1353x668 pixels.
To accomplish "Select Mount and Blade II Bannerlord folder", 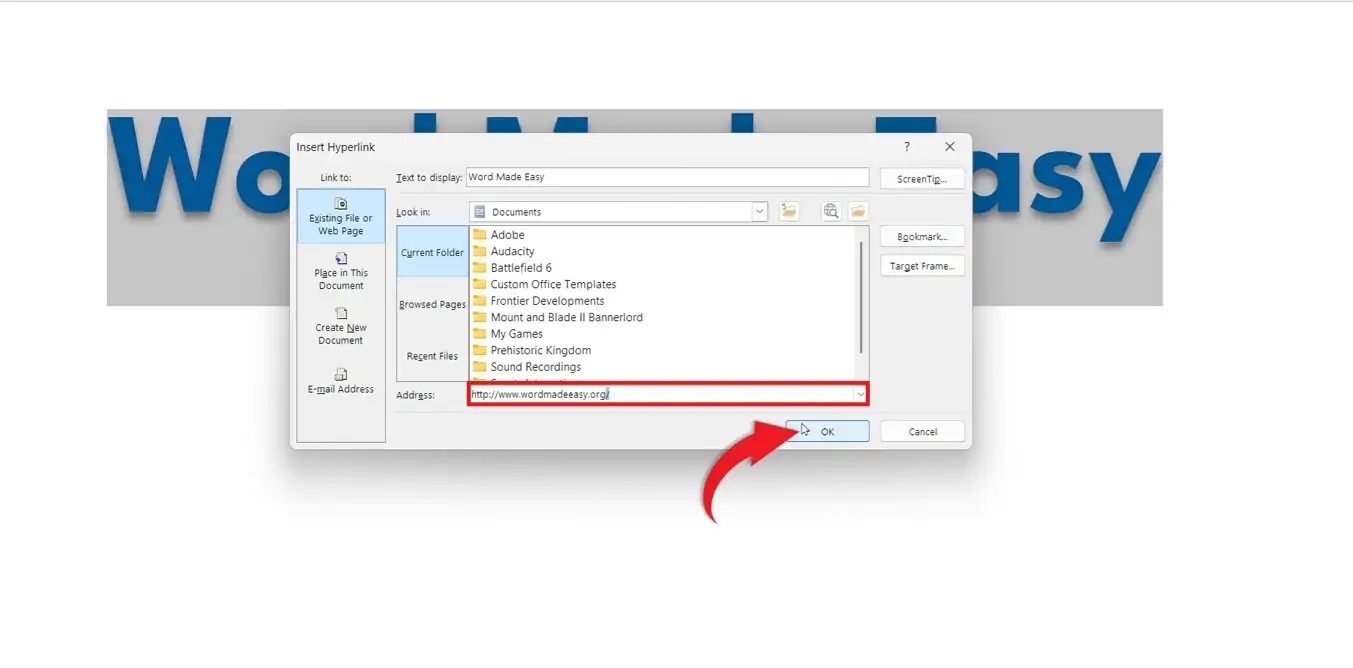I will pos(557,317).
